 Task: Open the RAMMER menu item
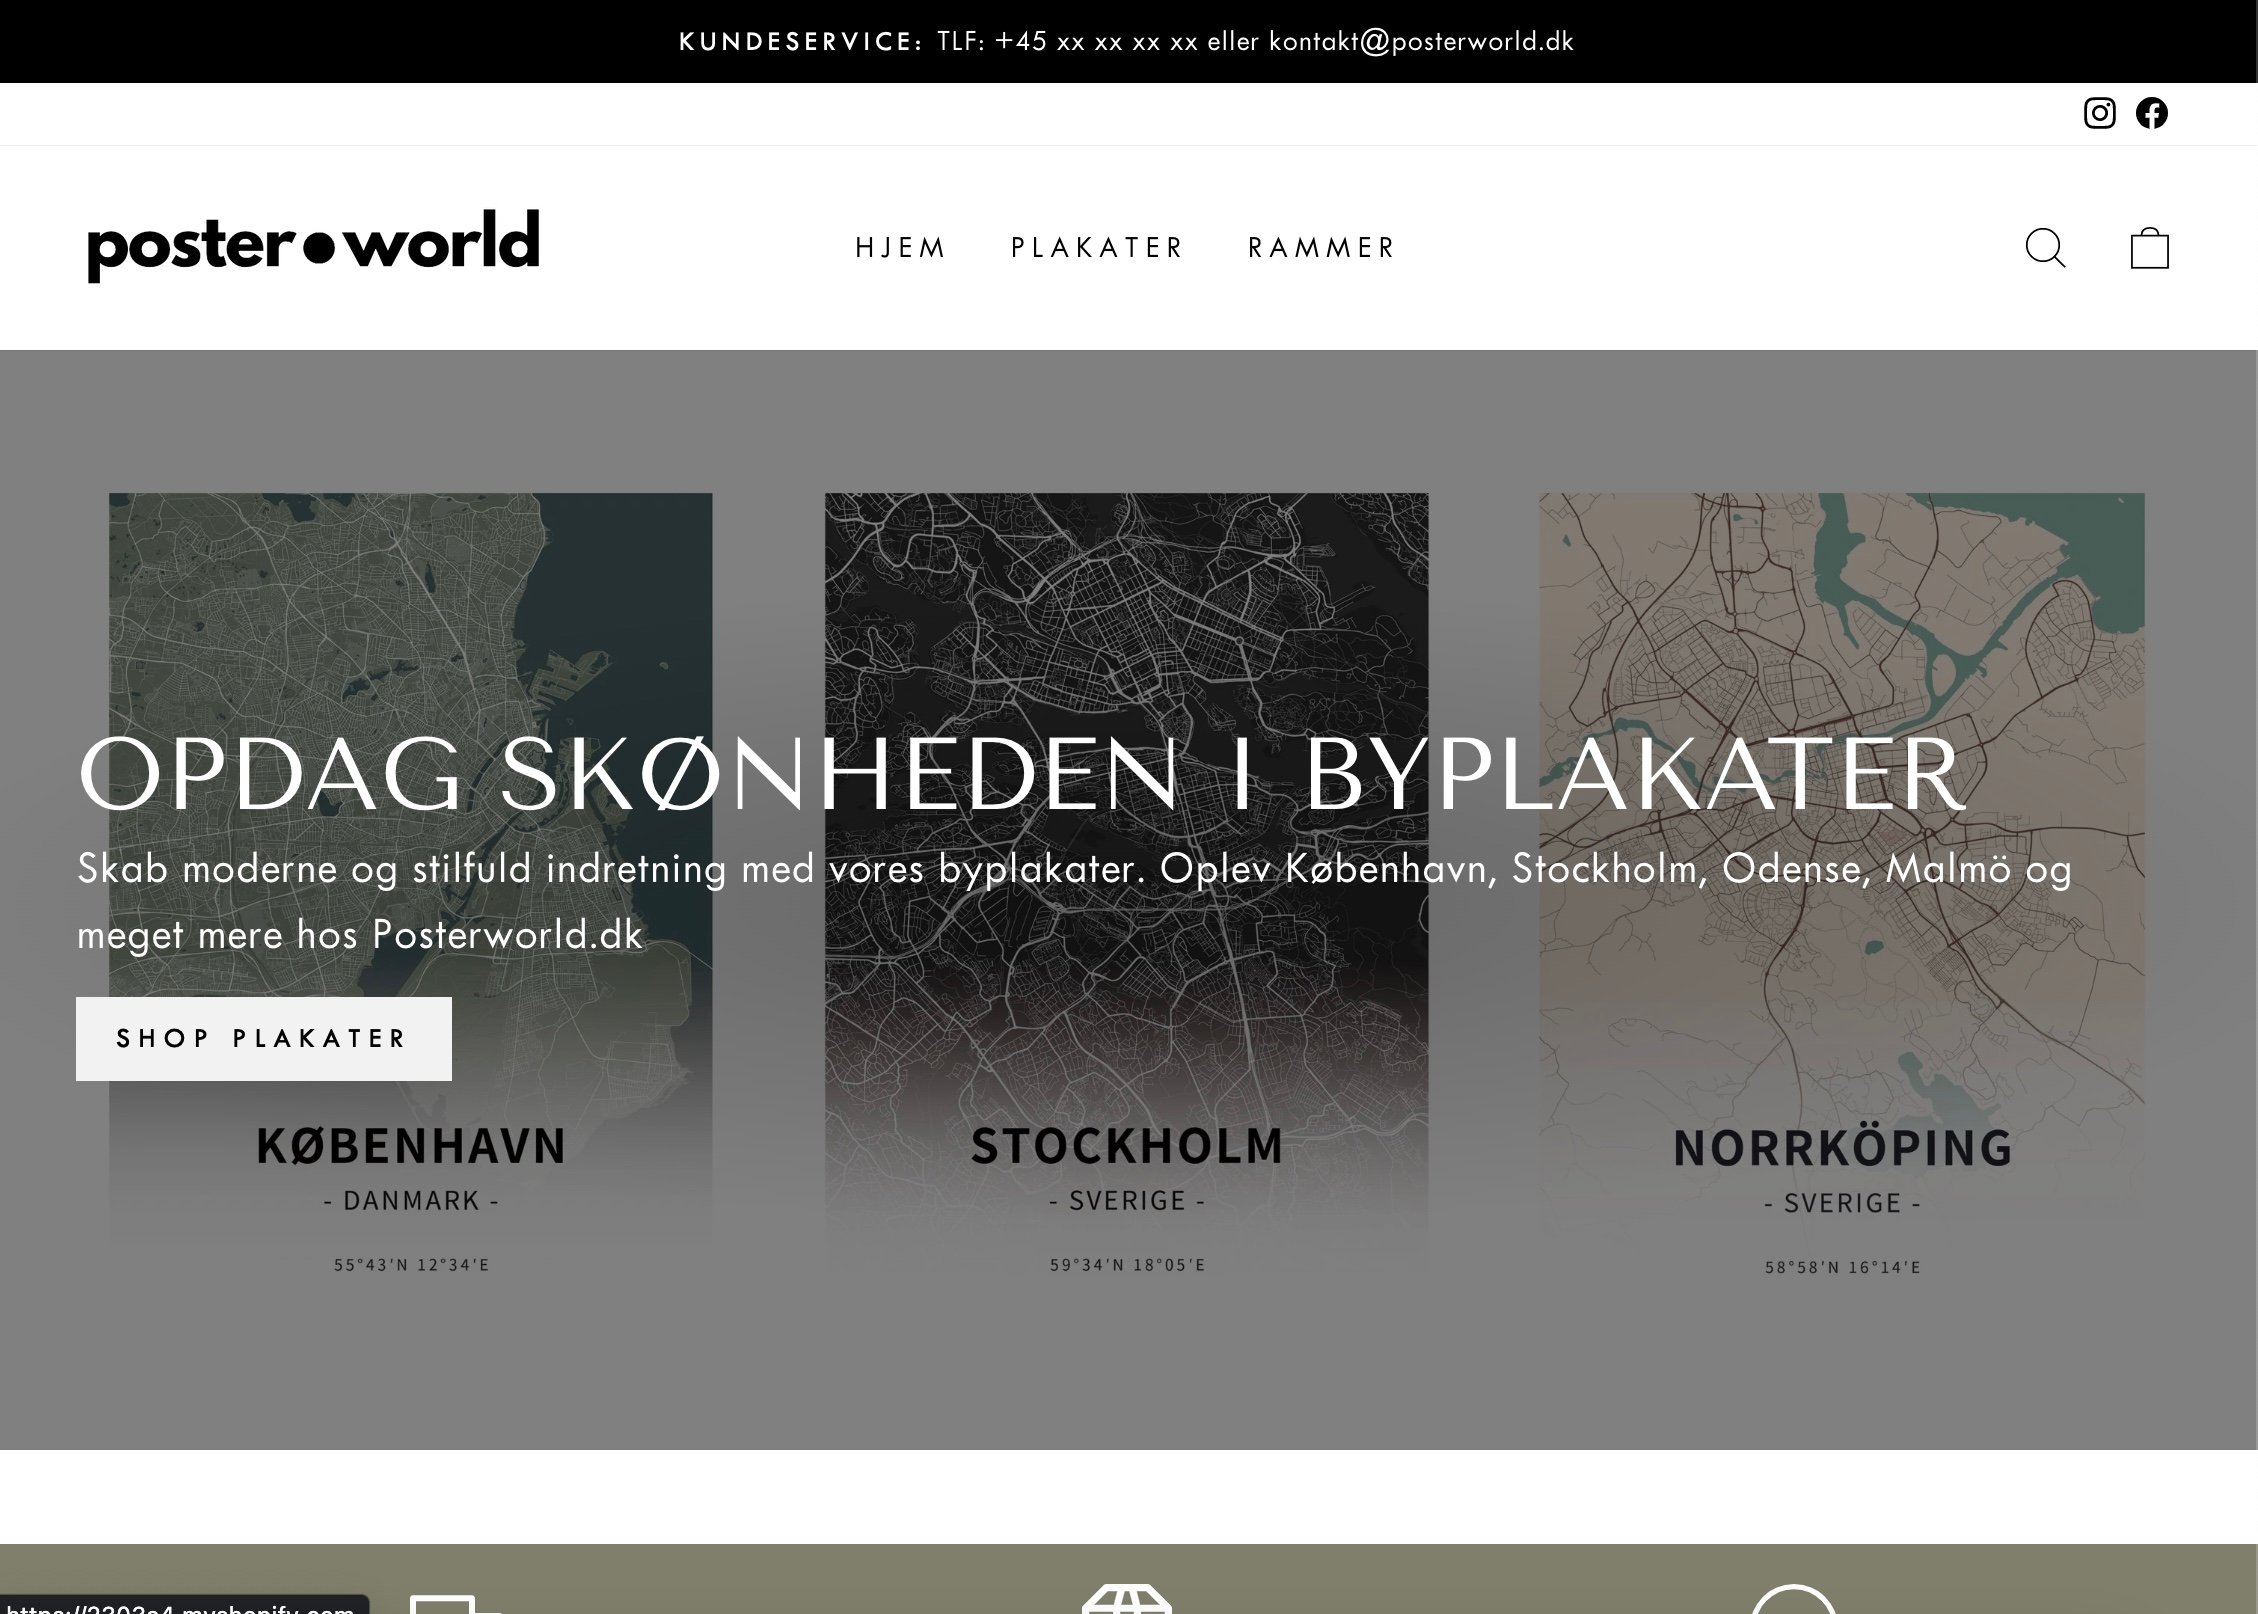coord(1322,248)
